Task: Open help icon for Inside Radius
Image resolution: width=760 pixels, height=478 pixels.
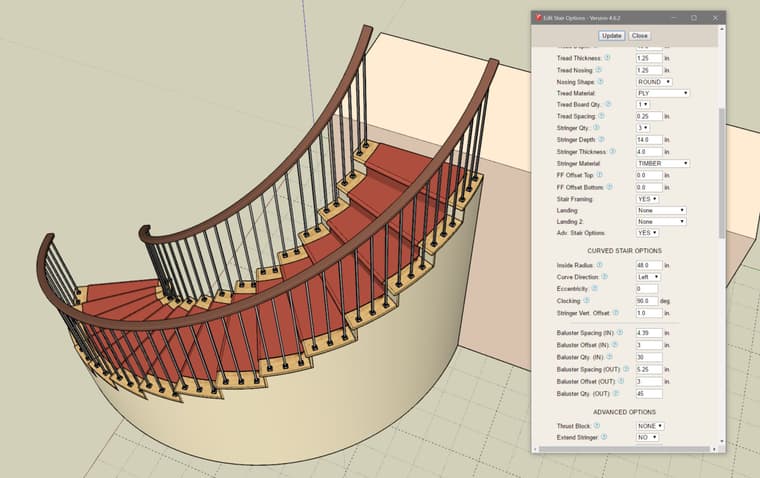Action: click(x=600, y=265)
